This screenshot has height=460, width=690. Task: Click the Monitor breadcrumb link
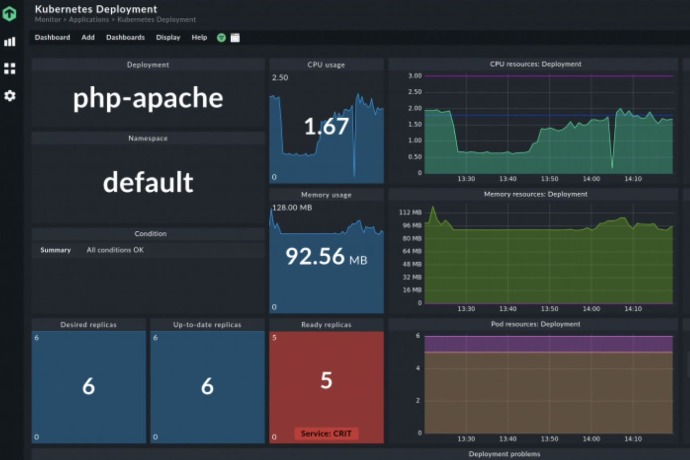pos(47,20)
